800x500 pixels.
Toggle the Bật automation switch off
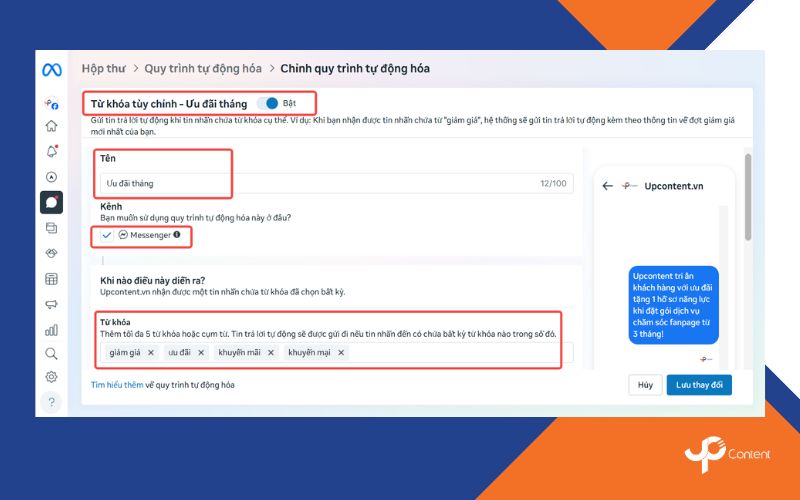click(268, 103)
